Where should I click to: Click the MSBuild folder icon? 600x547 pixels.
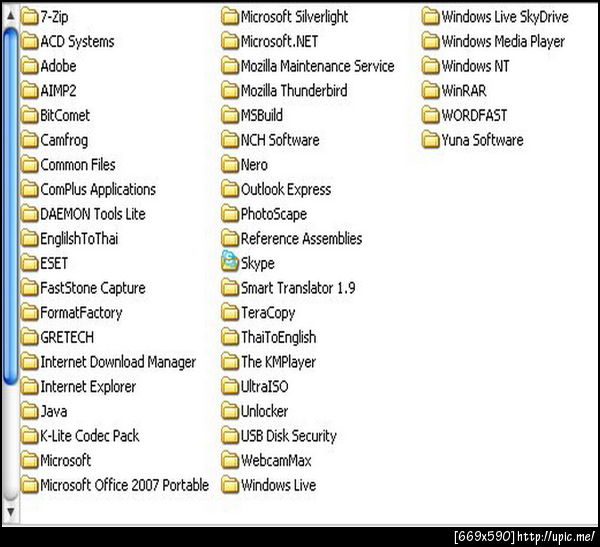point(230,116)
